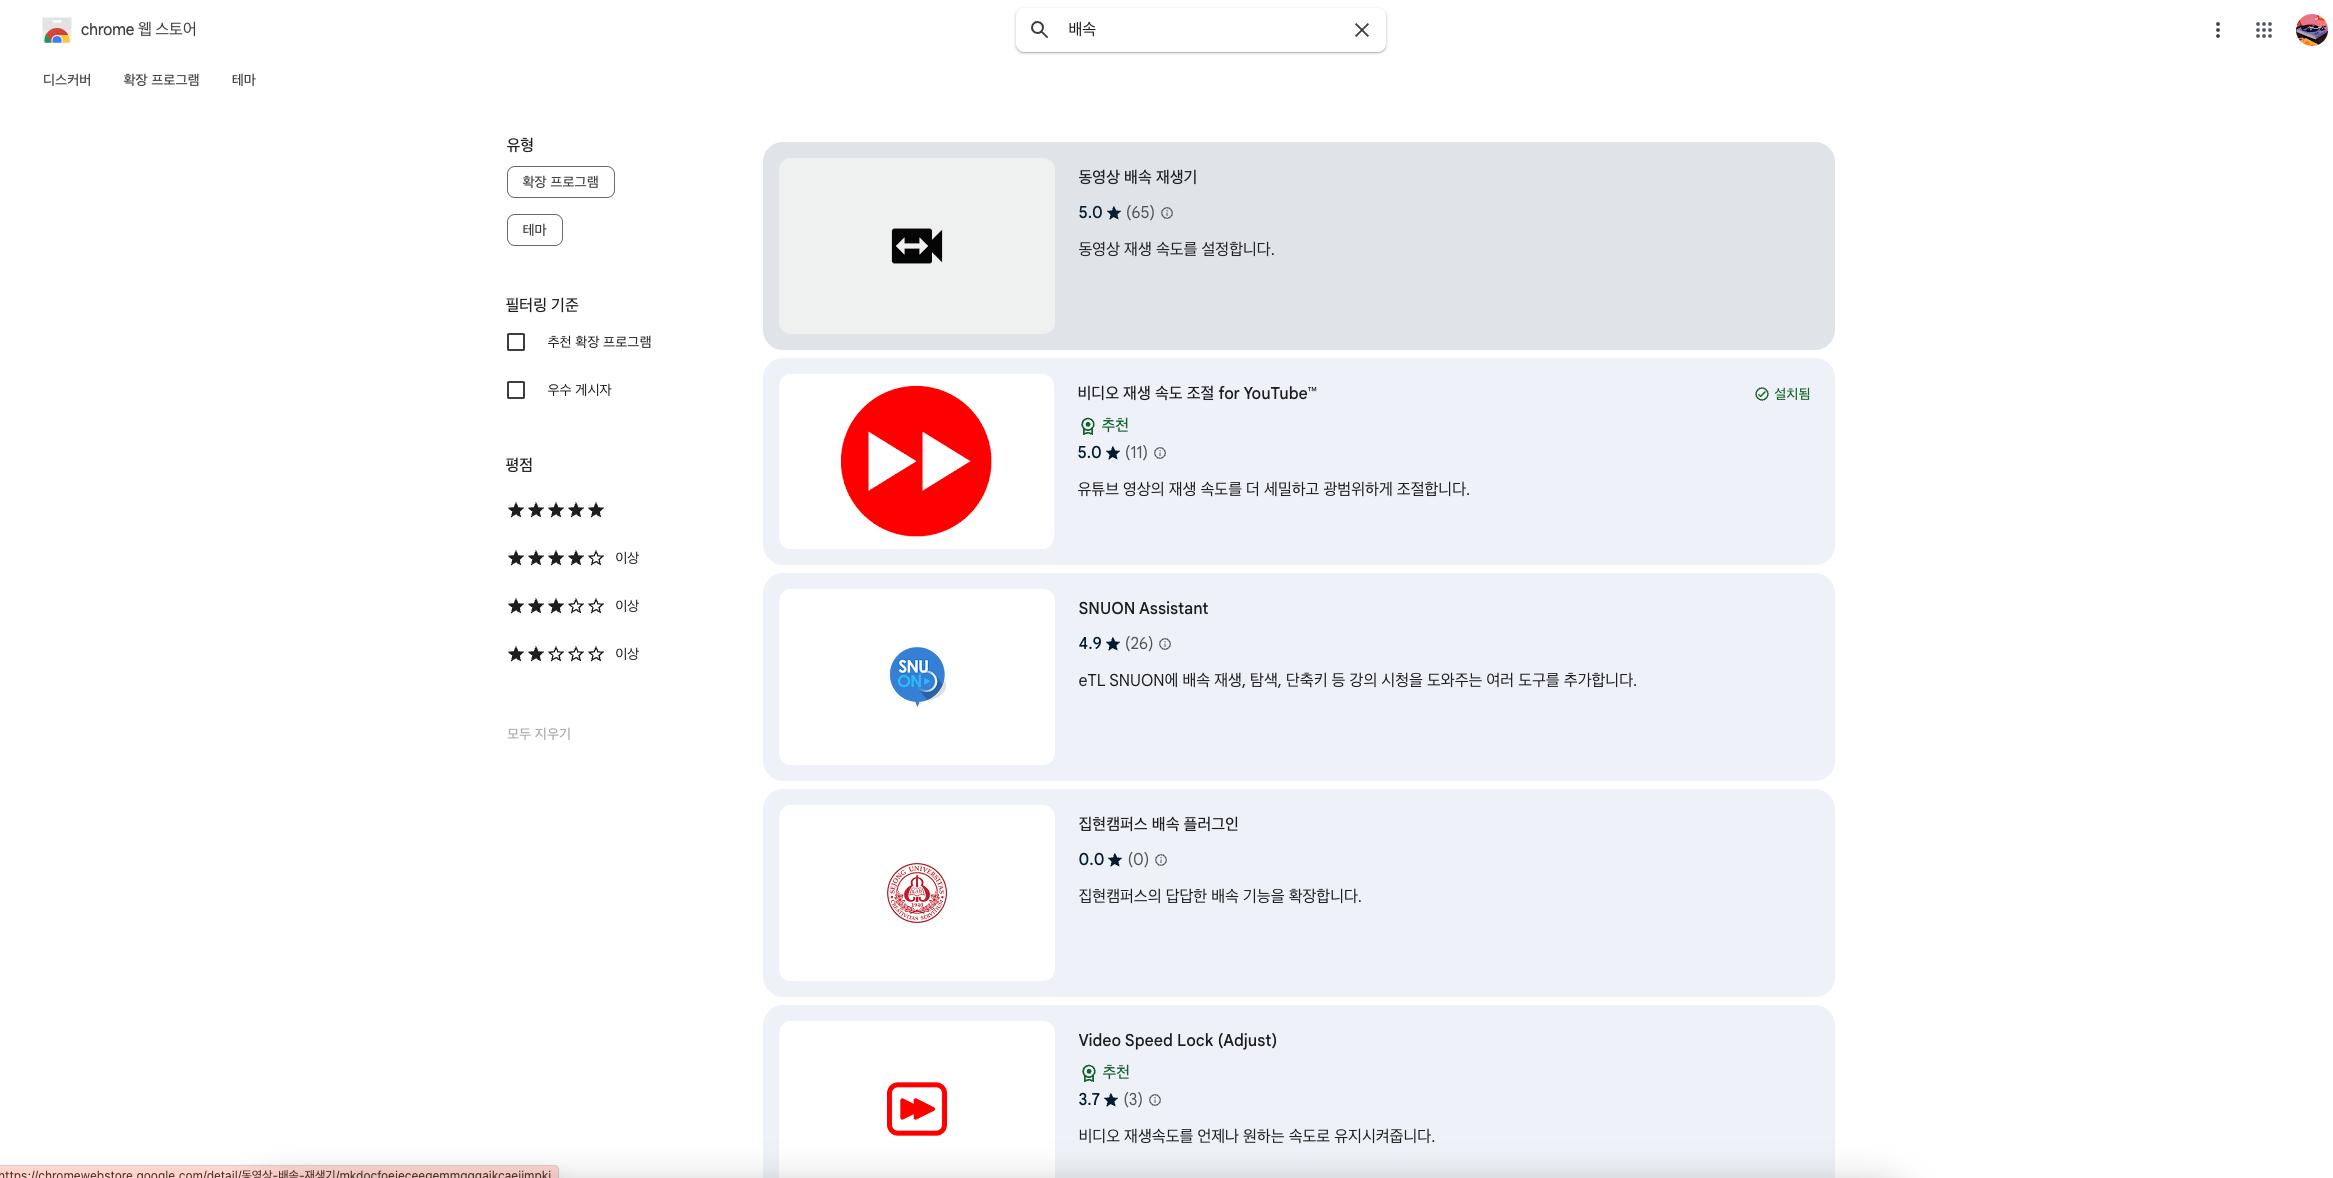The height and width of the screenshot is (1178, 2333).
Task: Switch to the 디스커버 tab
Action: click(67, 80)
